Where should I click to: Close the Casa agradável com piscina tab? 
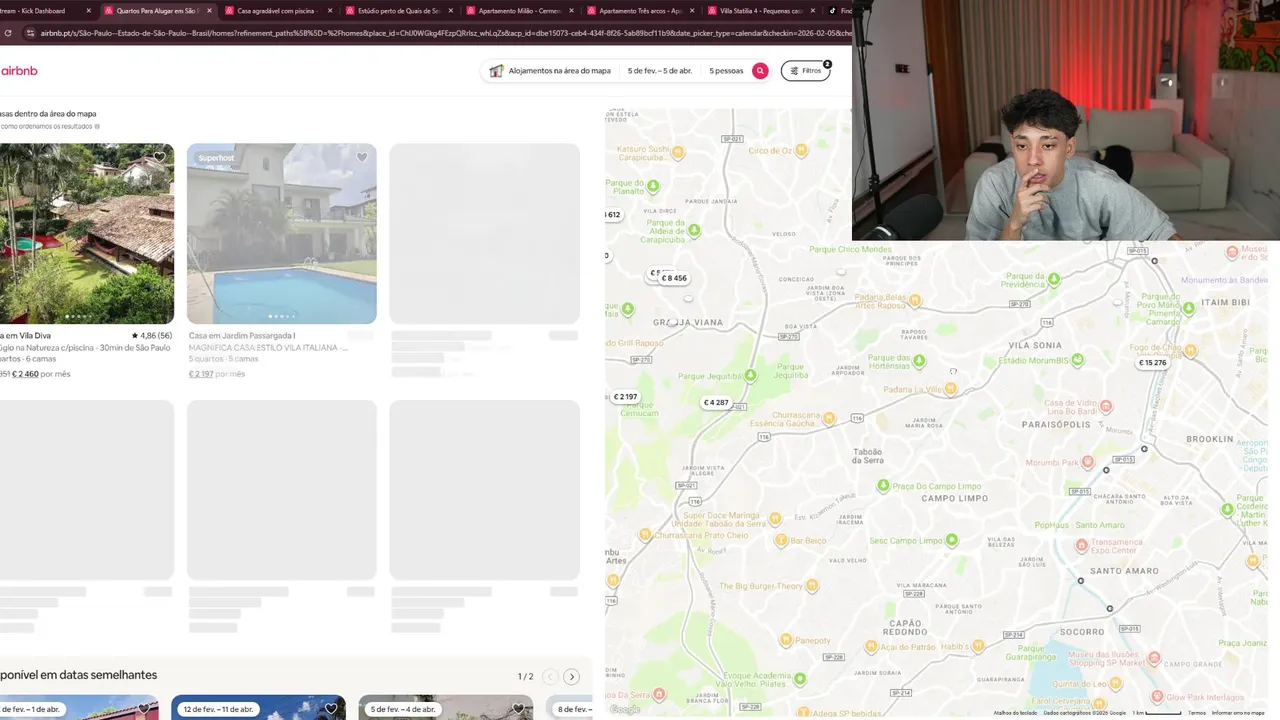point(329,11)
